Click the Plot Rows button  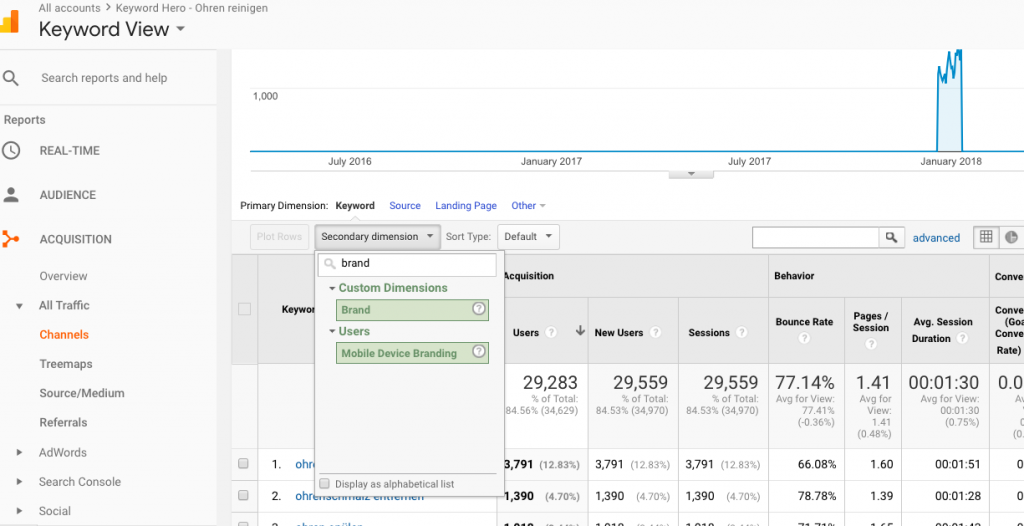coord(280,237)
